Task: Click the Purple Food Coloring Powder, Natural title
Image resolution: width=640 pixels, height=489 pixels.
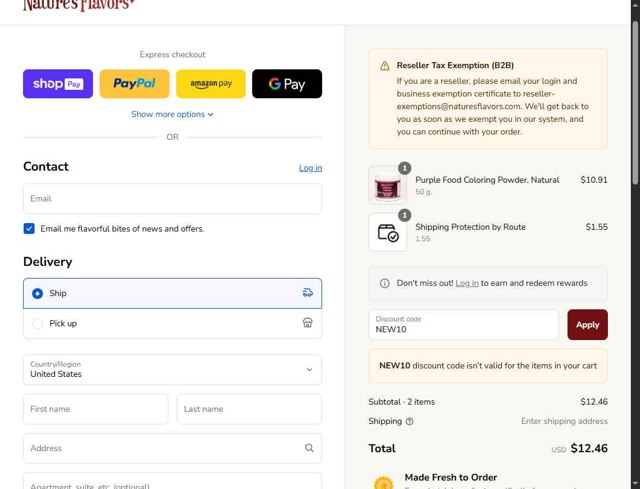Action: 487,180
